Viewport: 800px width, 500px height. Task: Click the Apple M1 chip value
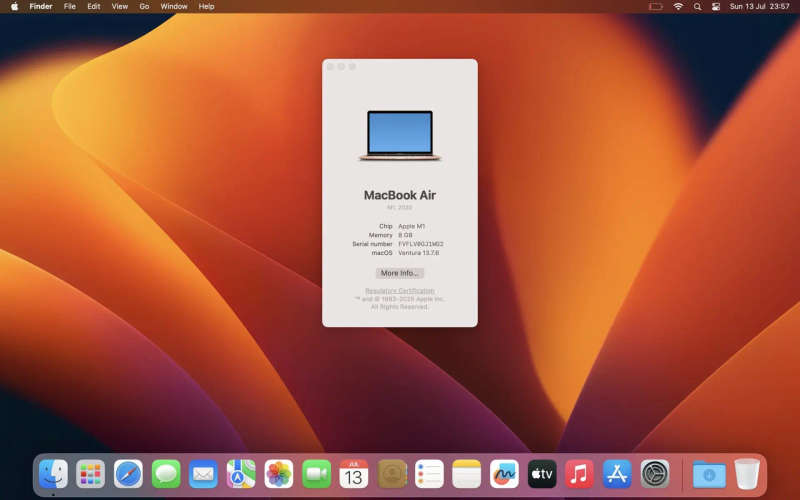[412, 227]
